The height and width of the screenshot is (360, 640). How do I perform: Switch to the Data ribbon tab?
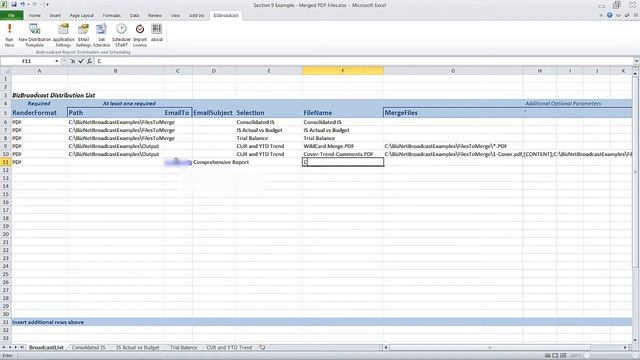click(x=134, y=16)
